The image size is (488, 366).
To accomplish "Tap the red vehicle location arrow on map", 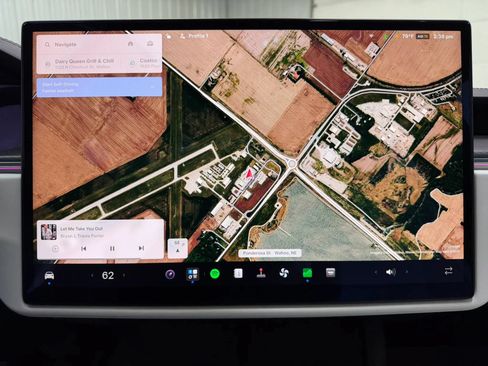I will (249, 173).
